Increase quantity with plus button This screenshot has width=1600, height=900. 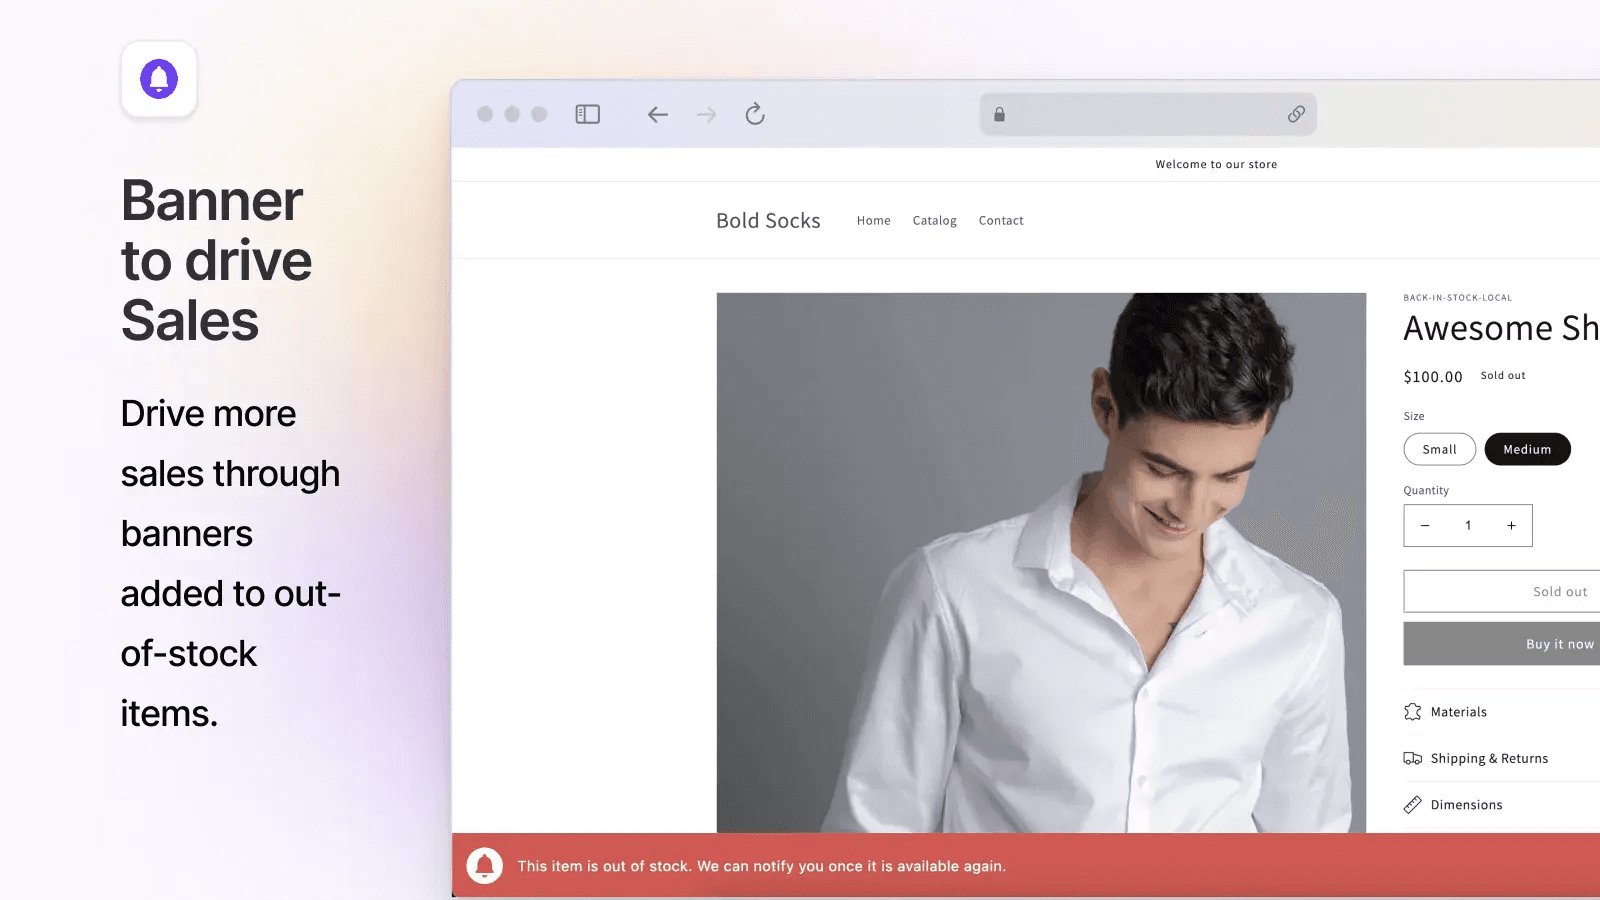click(x=1511, y=526)
